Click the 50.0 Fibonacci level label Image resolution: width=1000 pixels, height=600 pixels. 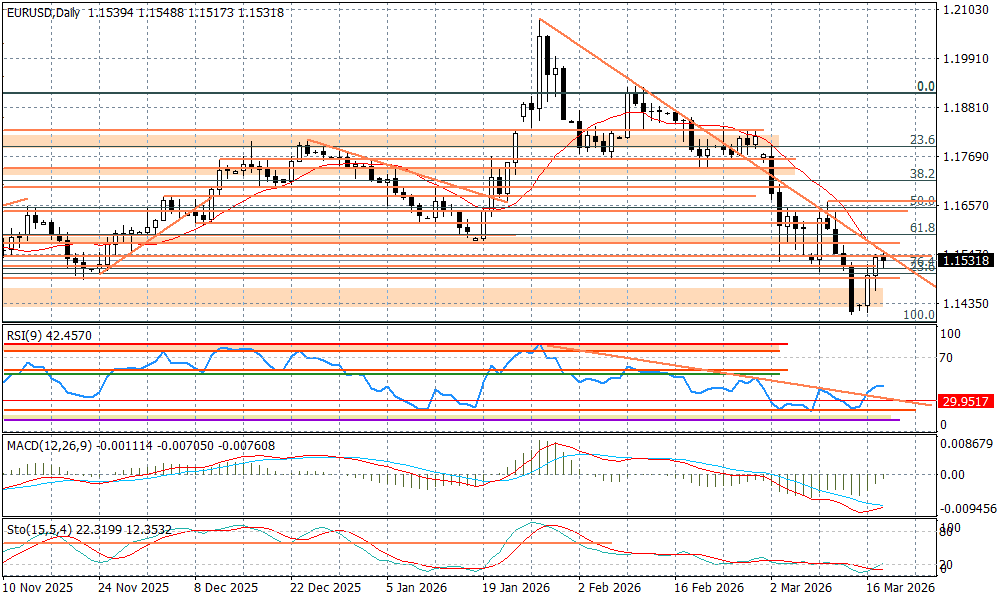[x=925, y=201]
